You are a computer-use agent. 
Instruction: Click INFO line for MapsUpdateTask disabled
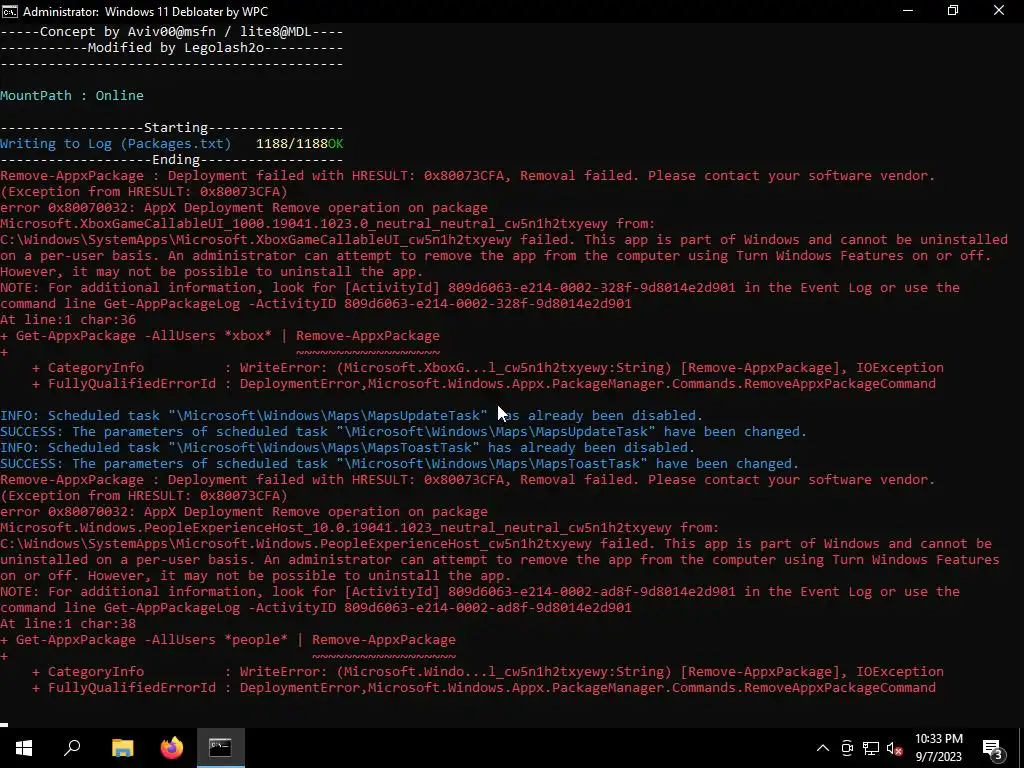point(351,415)
